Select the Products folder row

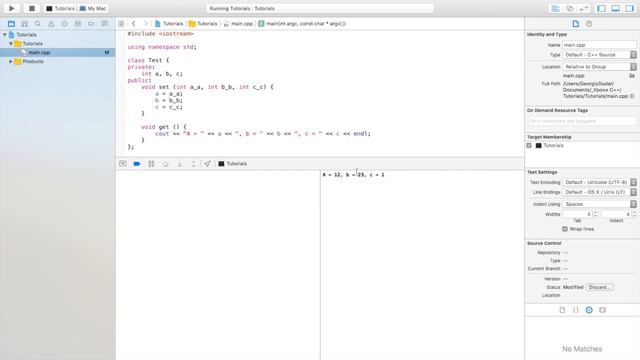58,61
